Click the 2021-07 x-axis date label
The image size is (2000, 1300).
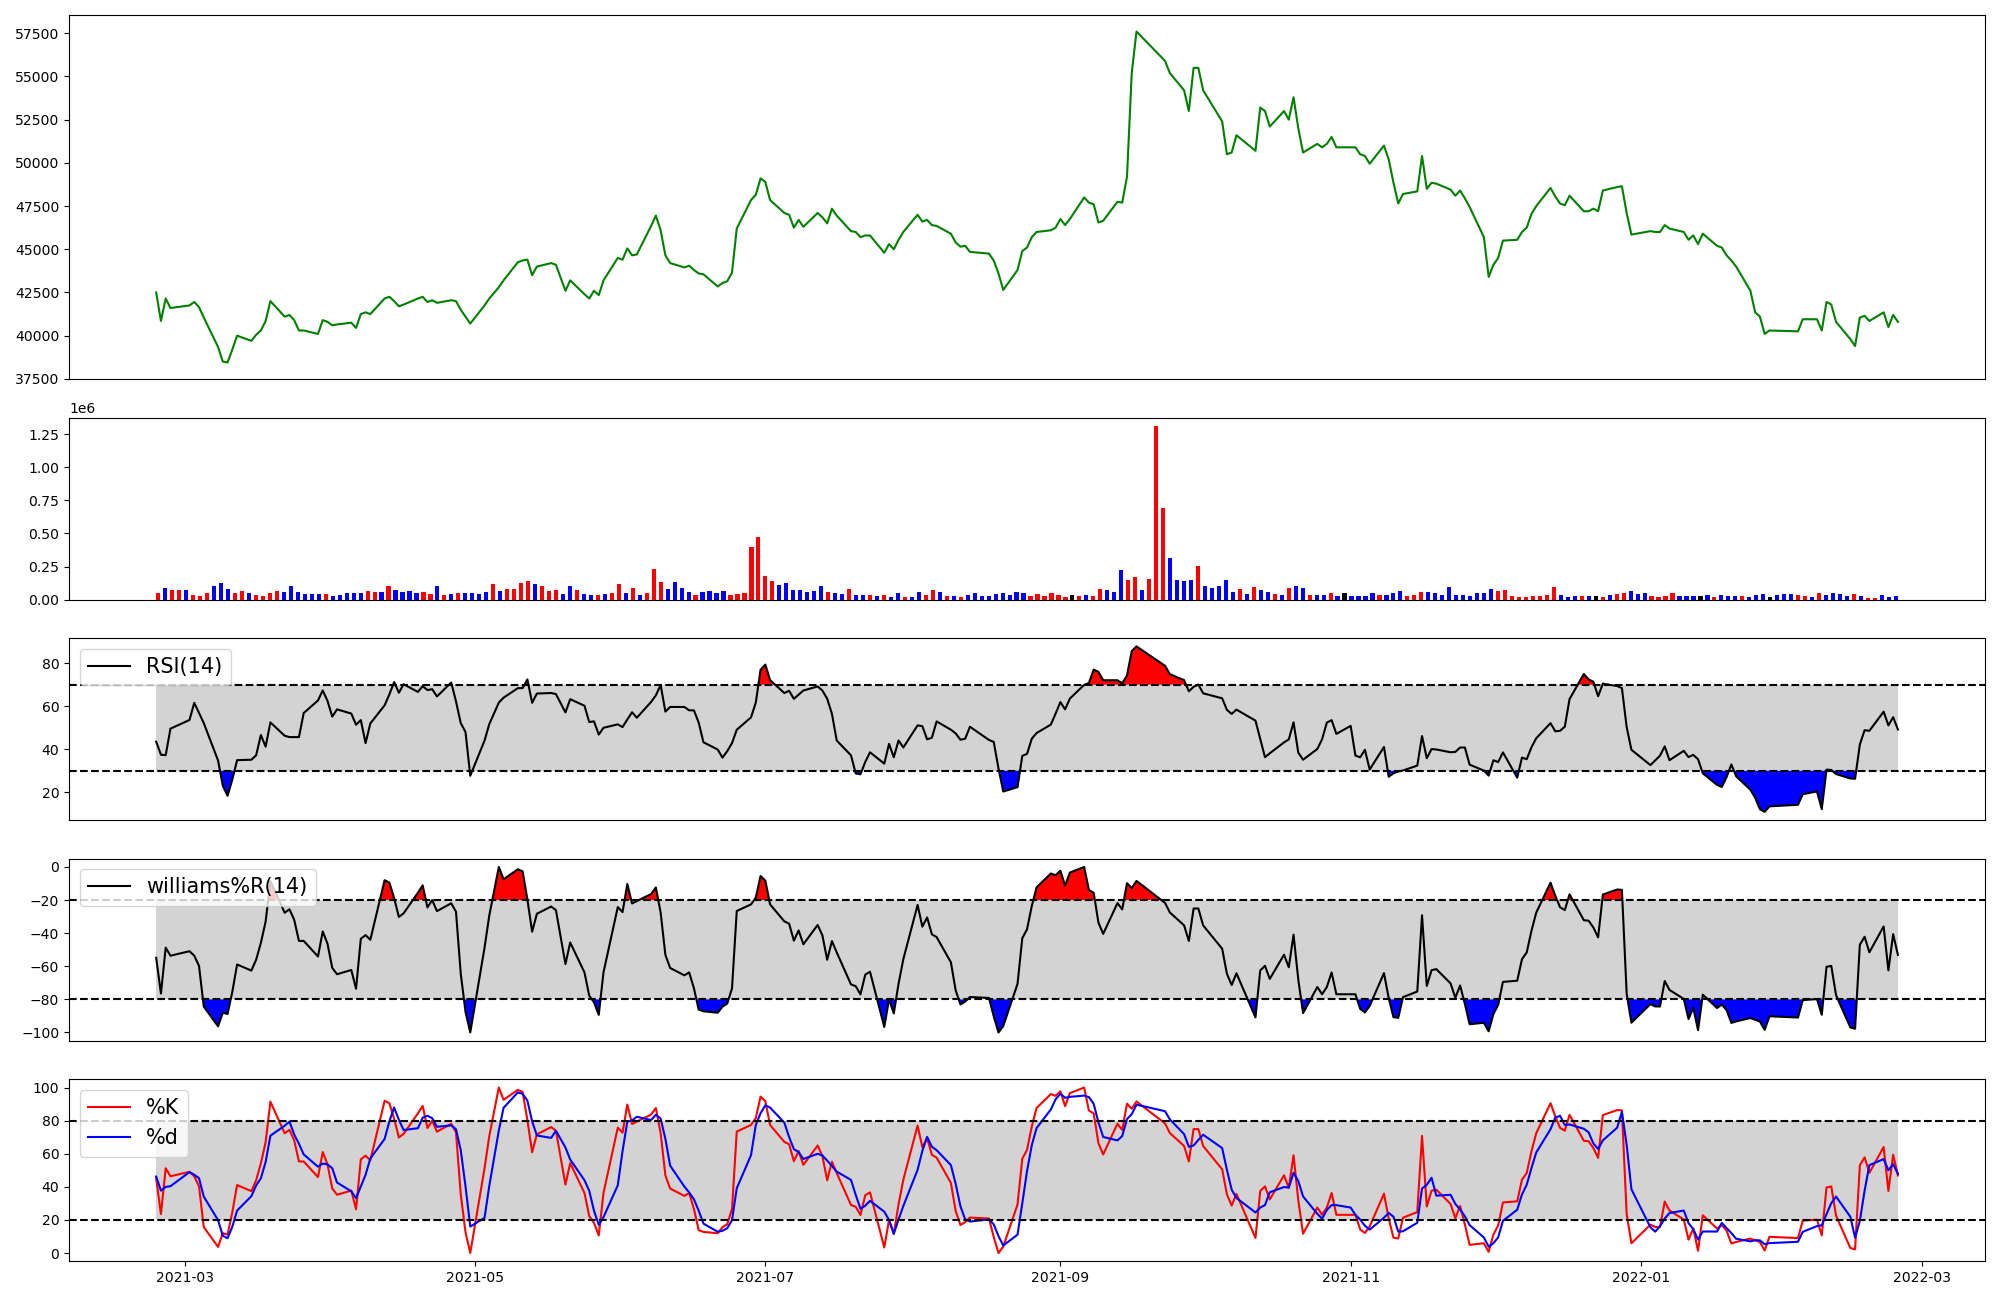[x=765, y=1276]
